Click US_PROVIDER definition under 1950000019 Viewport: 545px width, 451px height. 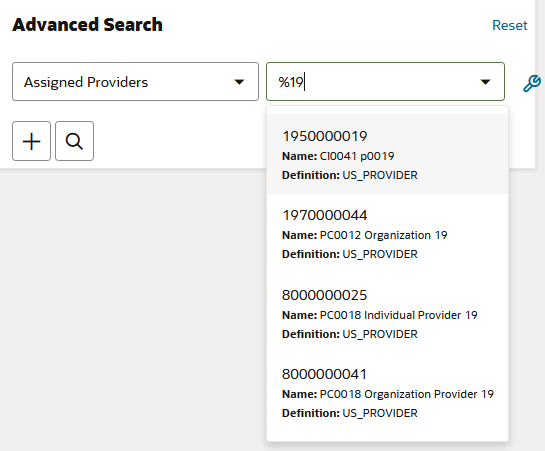click(380, 175)
